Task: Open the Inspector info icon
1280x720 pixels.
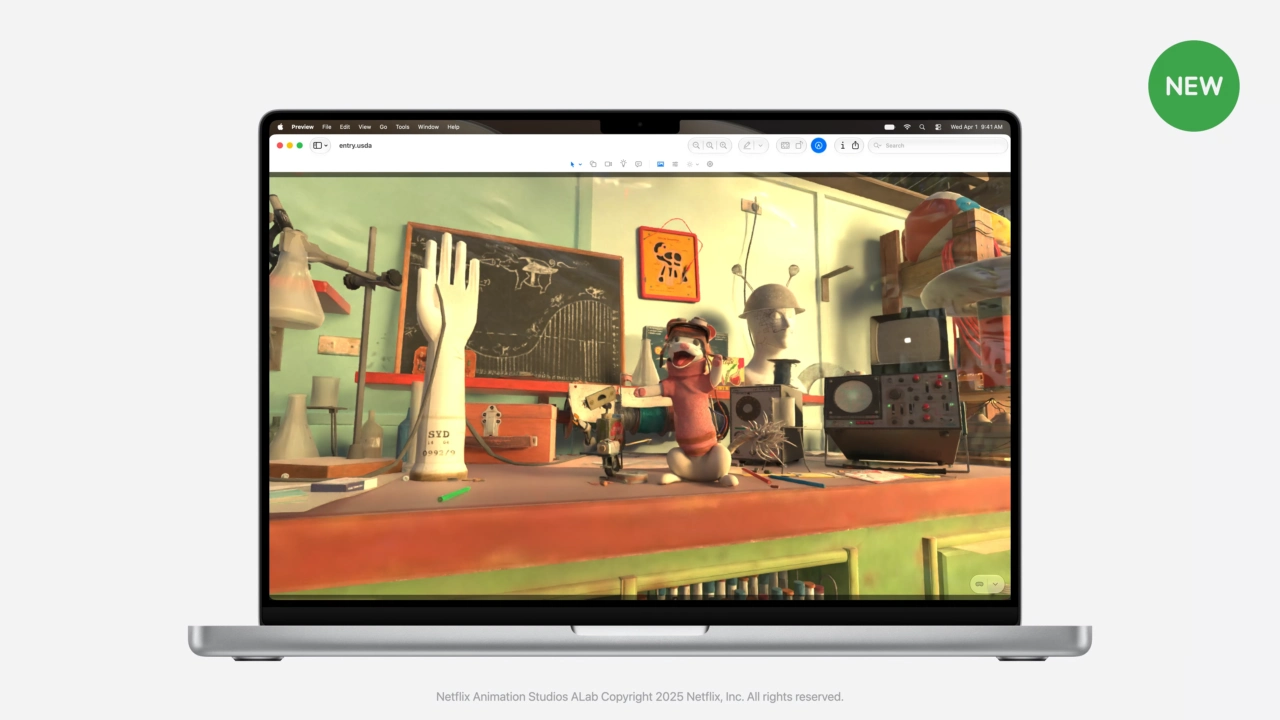Action: [x=842, y=145]
